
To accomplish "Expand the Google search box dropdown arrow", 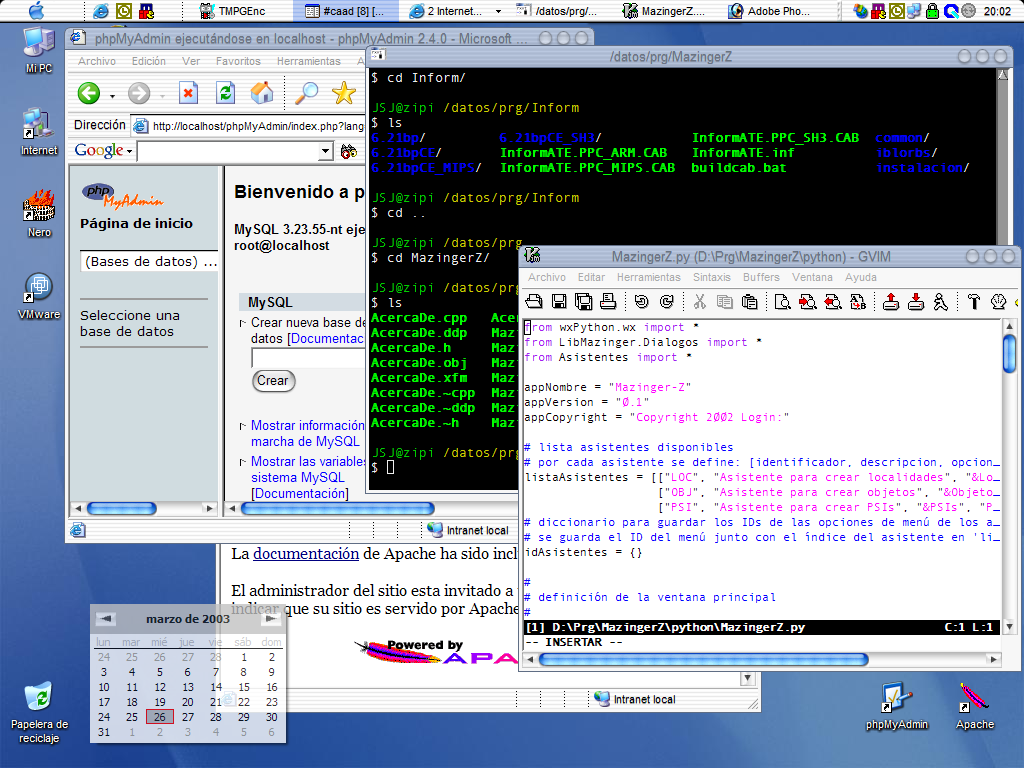I will tap(325, 152).
